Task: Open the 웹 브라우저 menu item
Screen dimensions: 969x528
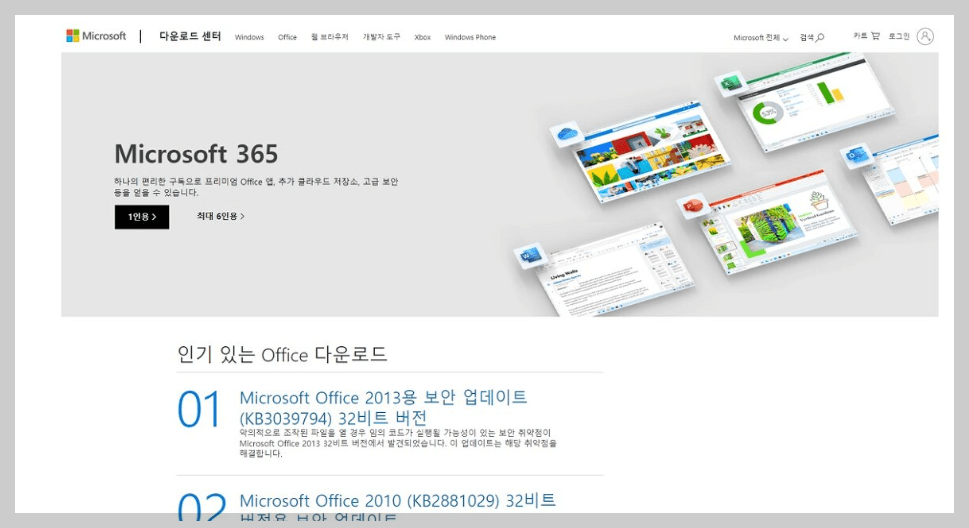Action: click(x=329, y=37)
